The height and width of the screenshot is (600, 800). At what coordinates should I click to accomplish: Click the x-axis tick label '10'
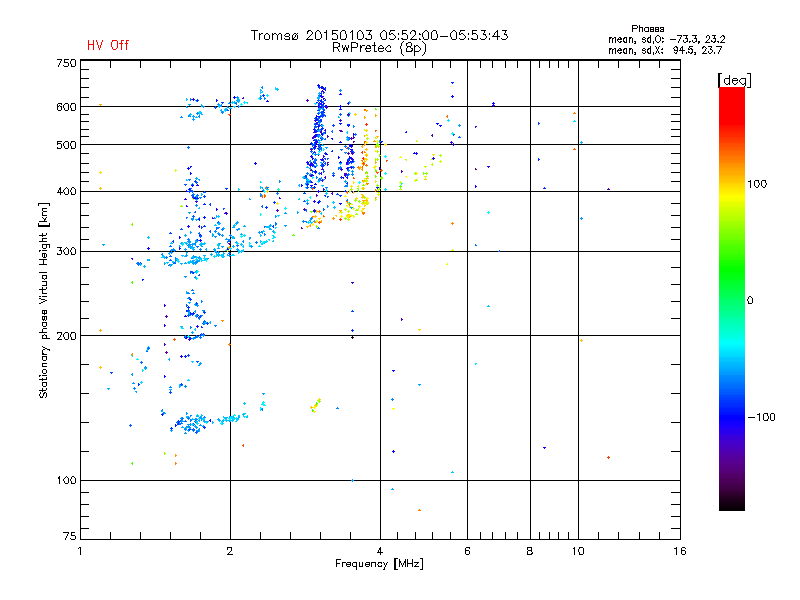[578, 551]
